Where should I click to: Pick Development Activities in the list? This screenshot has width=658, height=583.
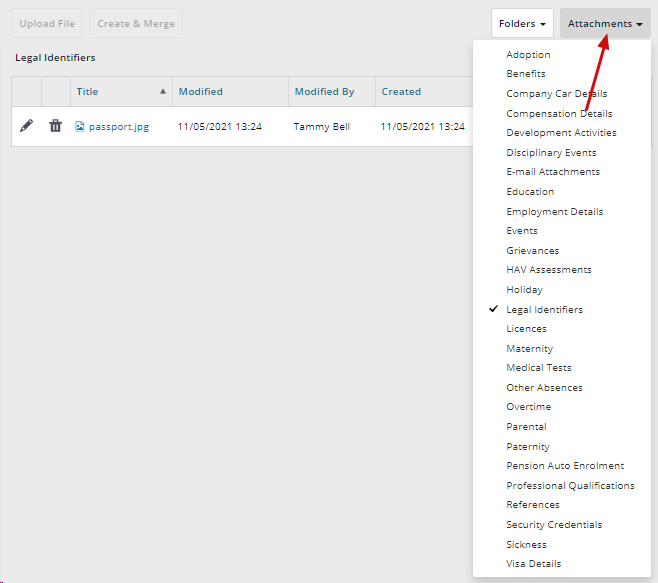point(561,133)
